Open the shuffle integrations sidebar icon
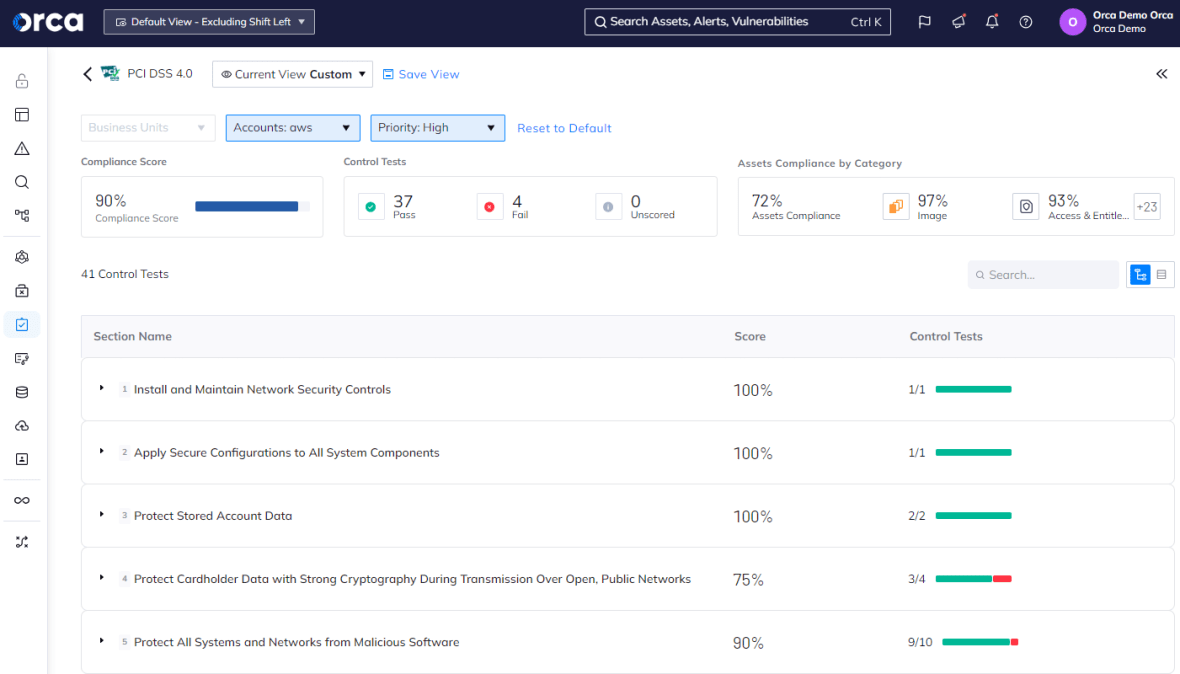 [x=22, y=542]
